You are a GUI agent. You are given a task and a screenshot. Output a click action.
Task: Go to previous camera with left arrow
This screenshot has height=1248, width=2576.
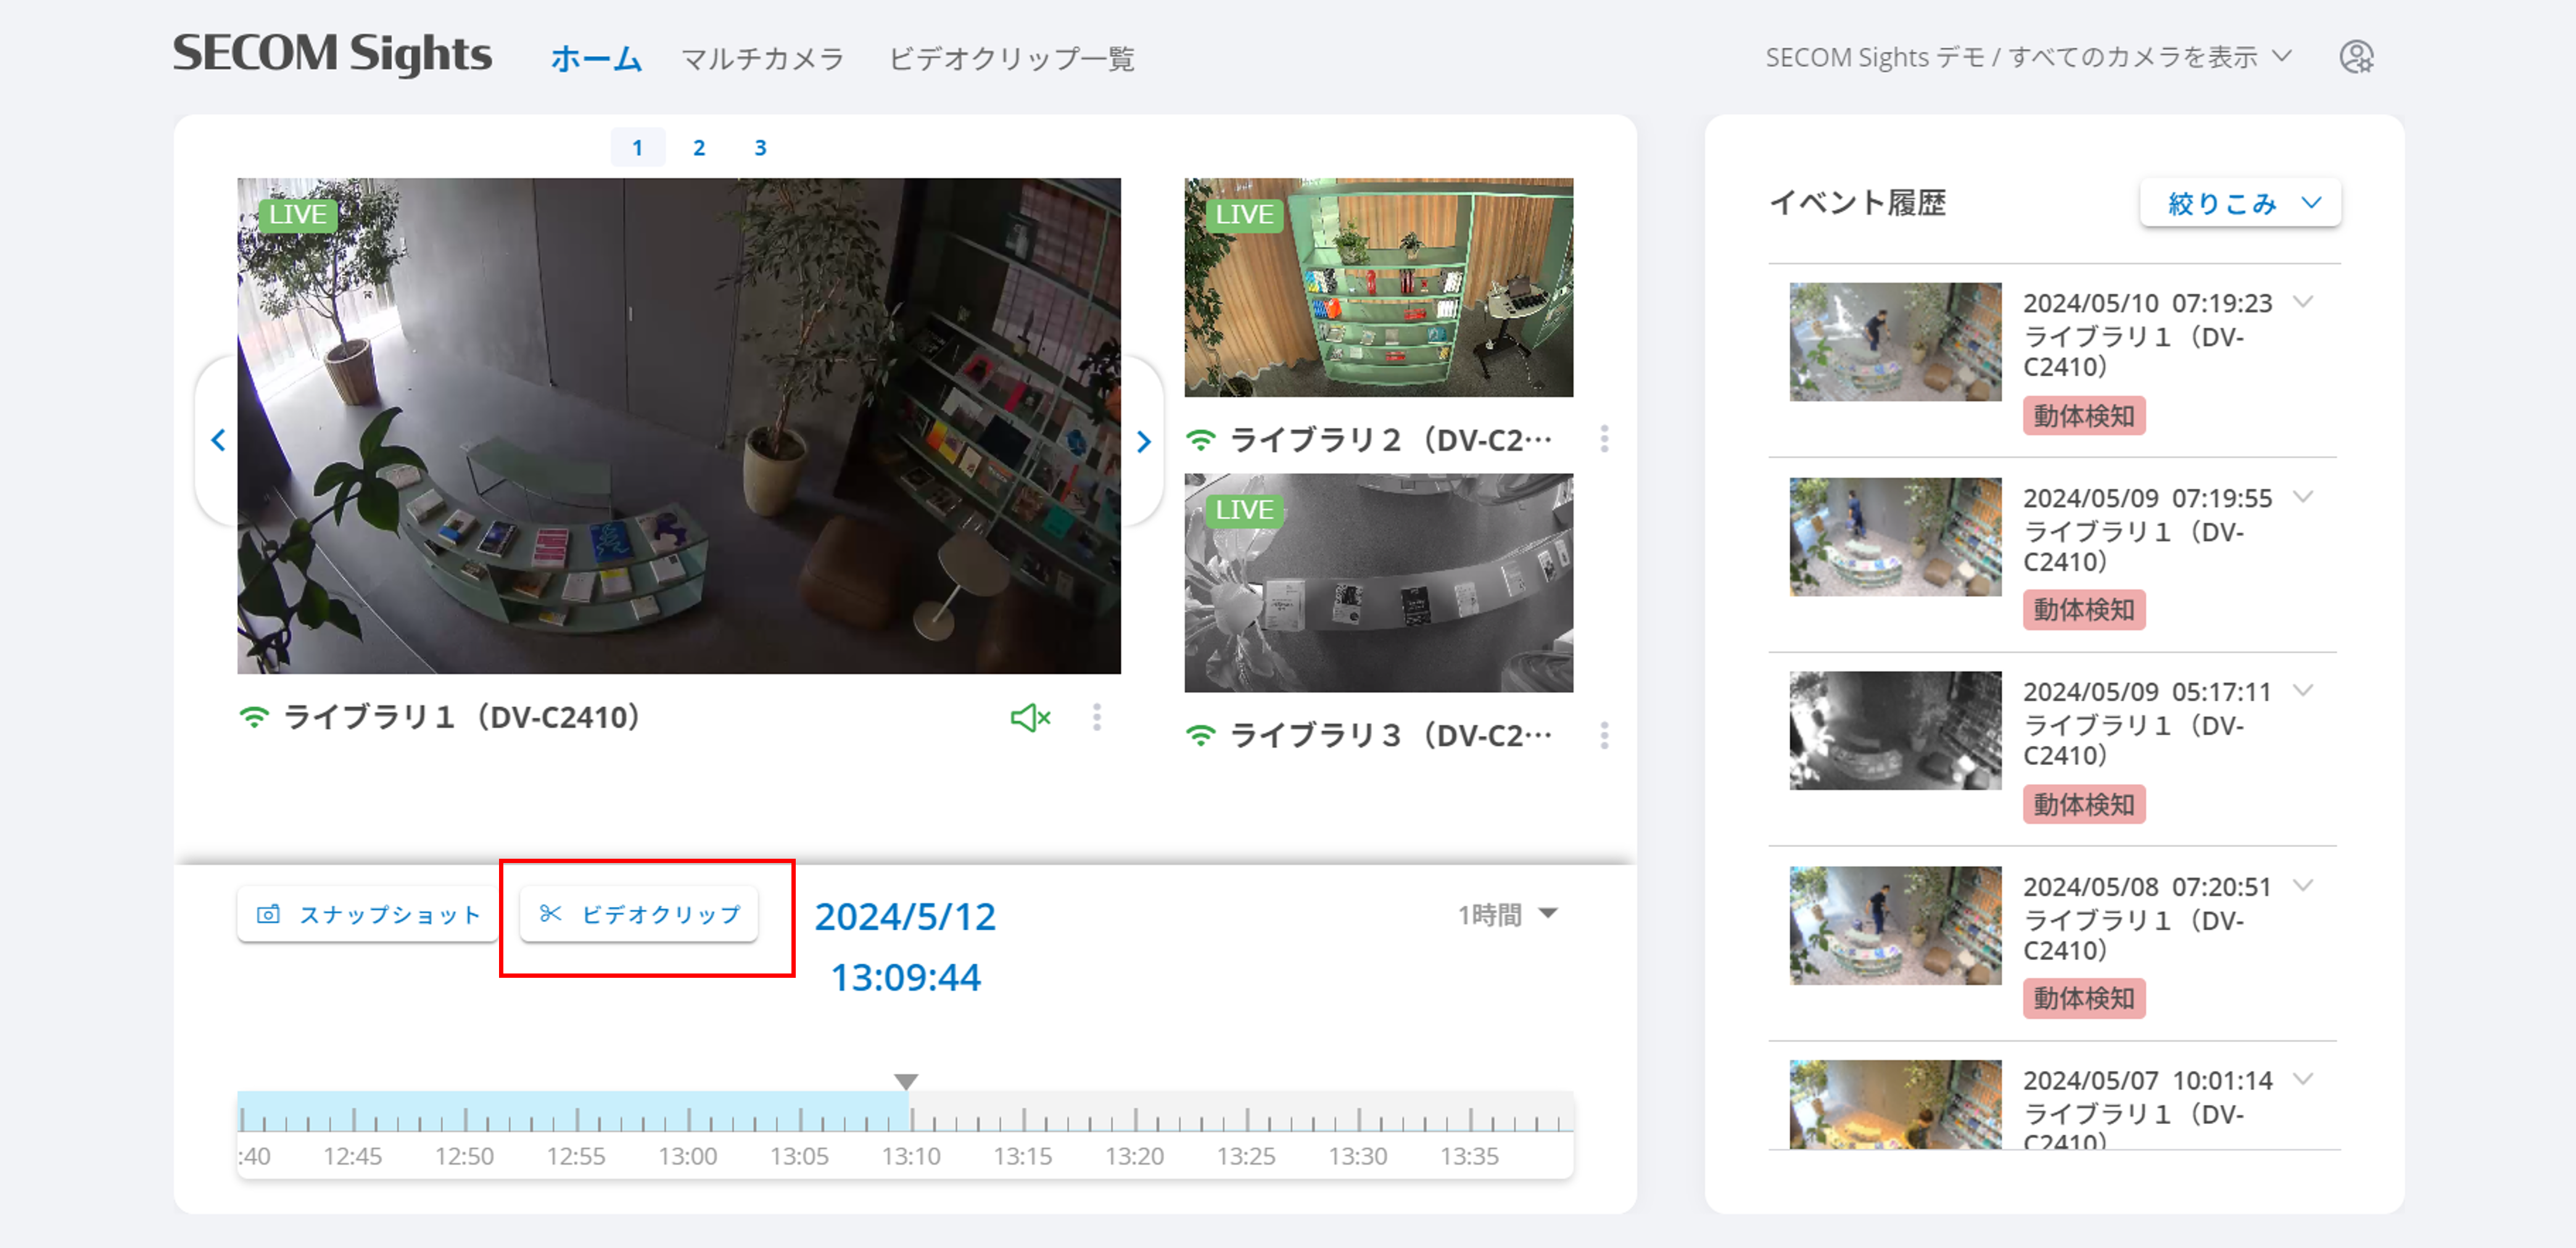pos(218,440)
